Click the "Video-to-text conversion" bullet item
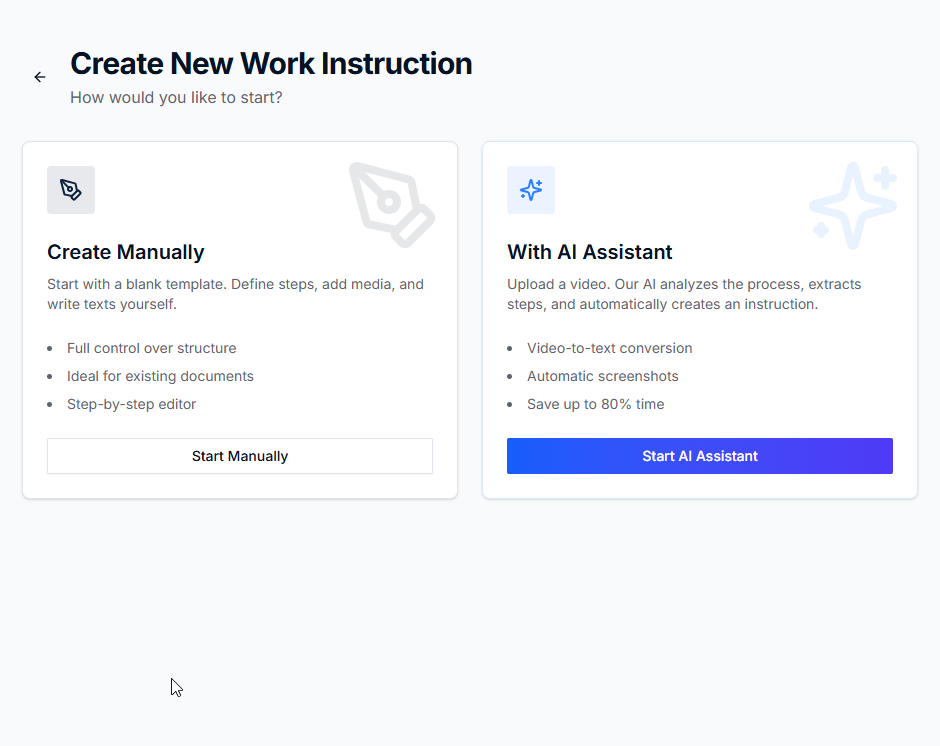940x746 pixels. pyautogui.click(x=610, y=348)
